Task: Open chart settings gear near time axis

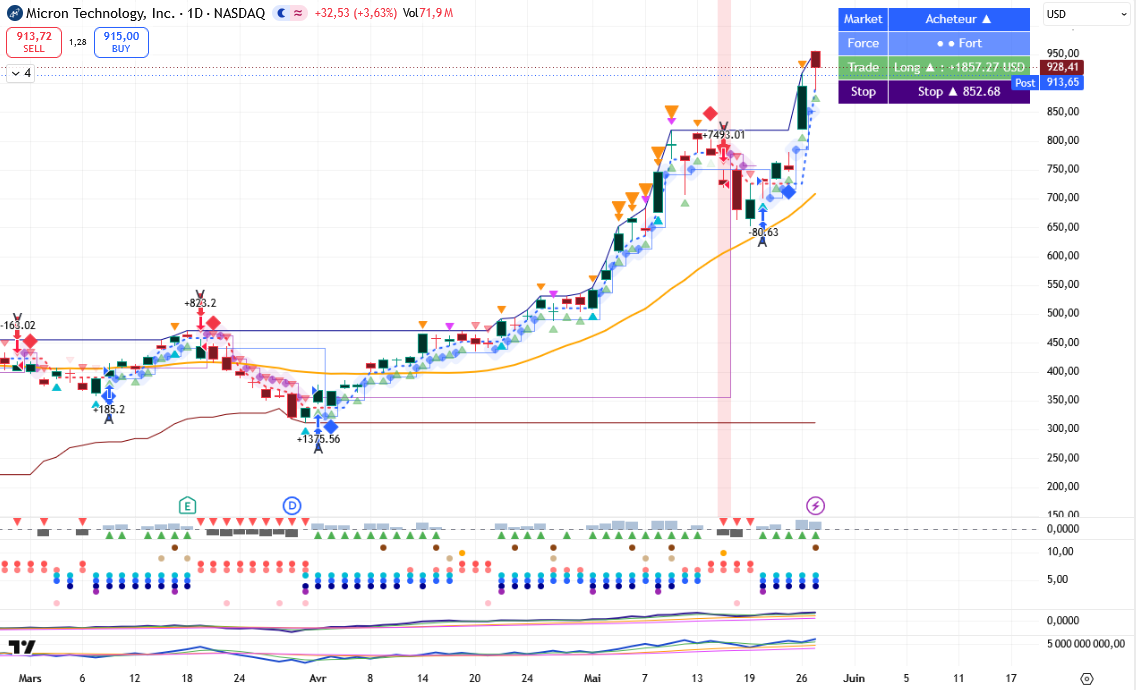Action: point(1086,678)
